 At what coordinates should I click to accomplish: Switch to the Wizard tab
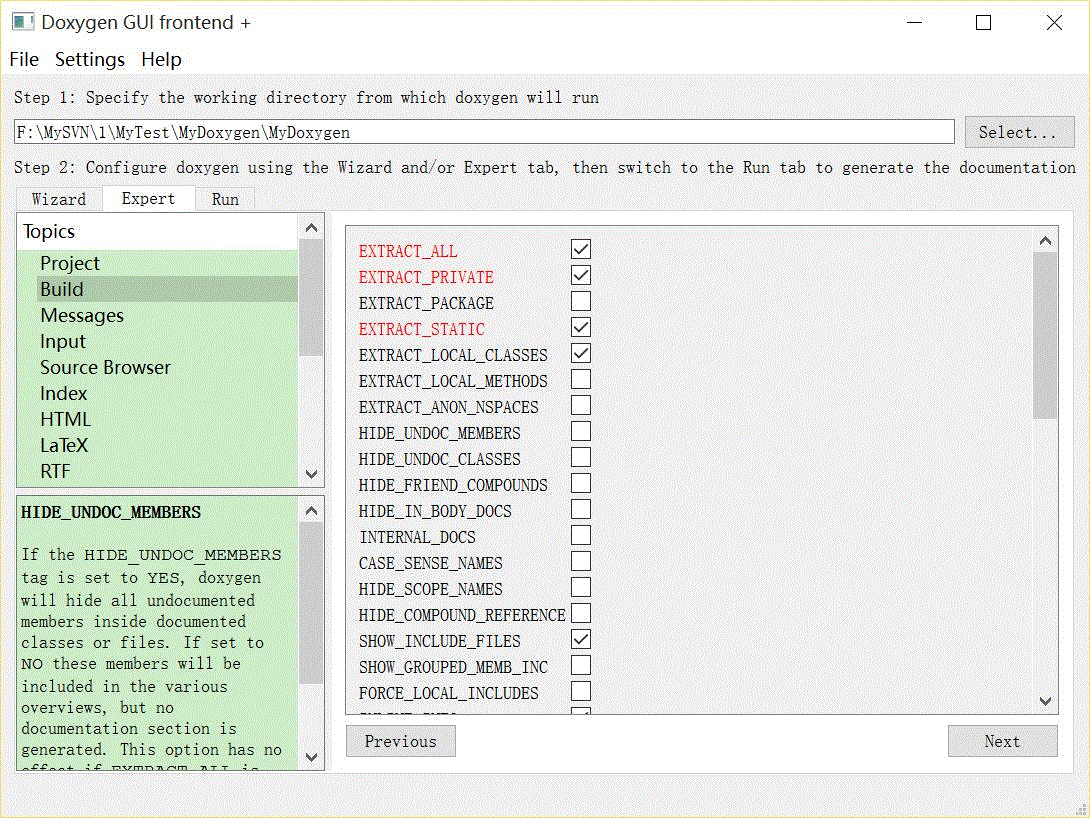tap(59, 199)
